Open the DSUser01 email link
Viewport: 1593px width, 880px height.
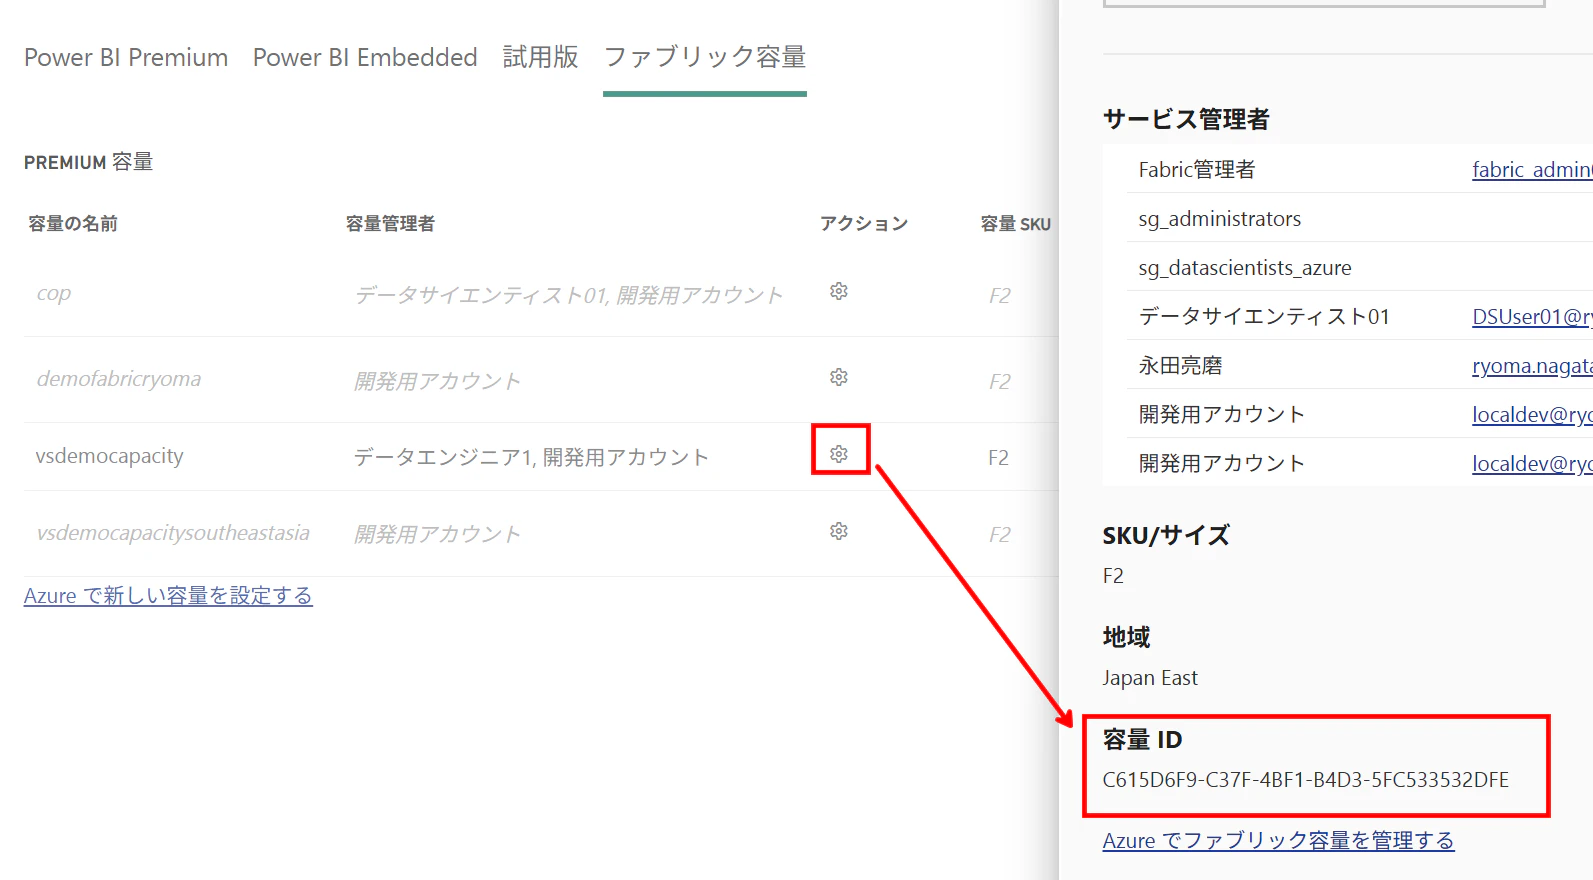[x=1532, y=317]
